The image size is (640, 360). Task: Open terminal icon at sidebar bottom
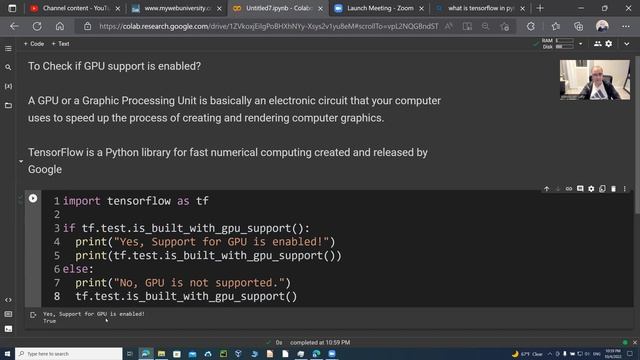[8, 329]
